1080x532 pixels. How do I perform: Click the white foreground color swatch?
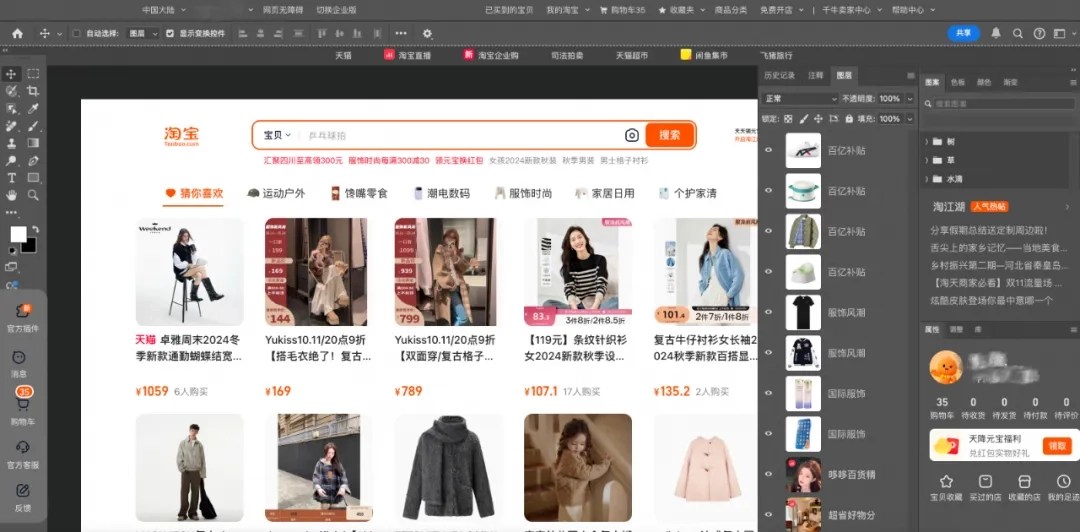pos(18,234)
